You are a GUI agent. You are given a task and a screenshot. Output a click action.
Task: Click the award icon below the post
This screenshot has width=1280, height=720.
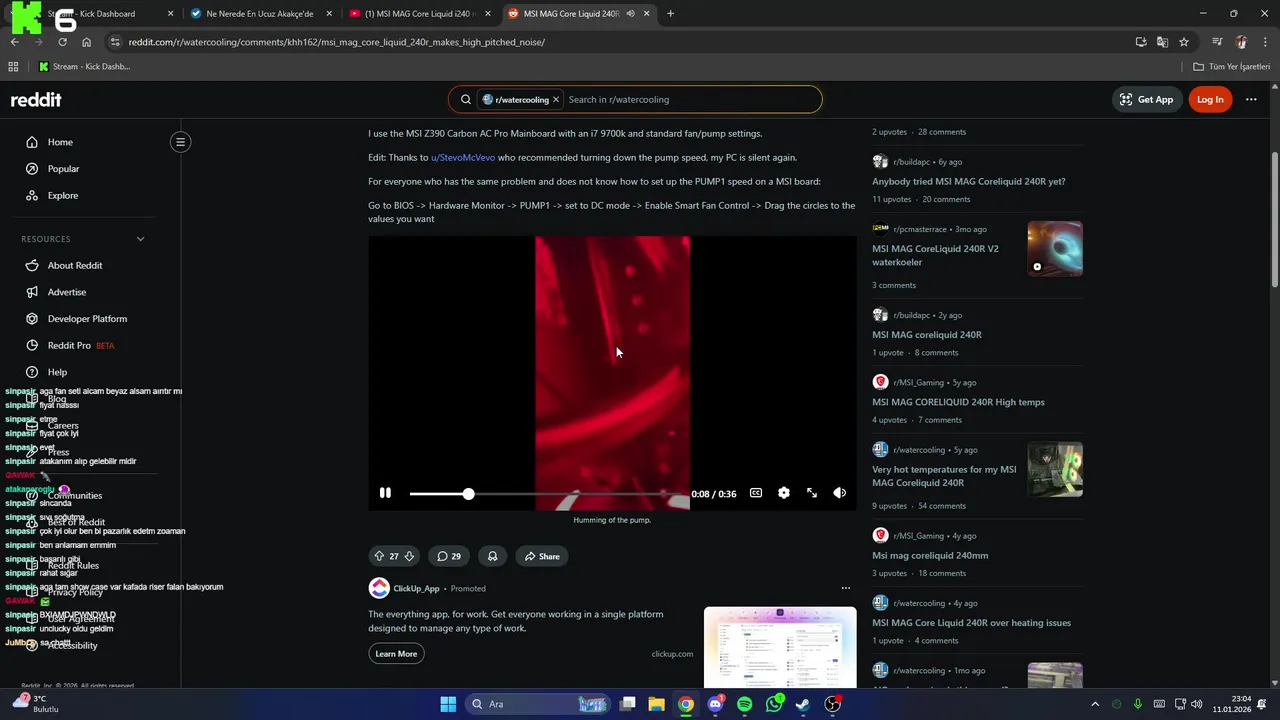coord(493,556)
